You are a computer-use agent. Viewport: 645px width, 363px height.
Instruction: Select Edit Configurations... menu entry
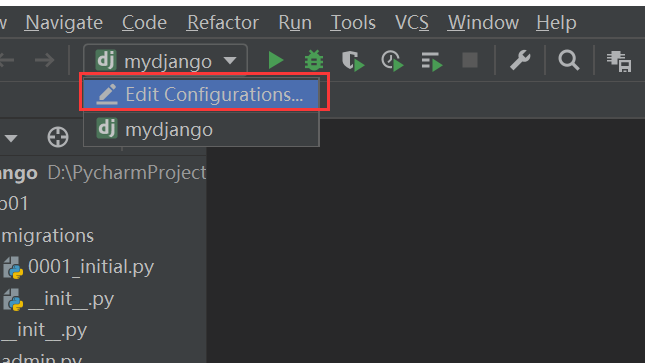click(201, 94)
